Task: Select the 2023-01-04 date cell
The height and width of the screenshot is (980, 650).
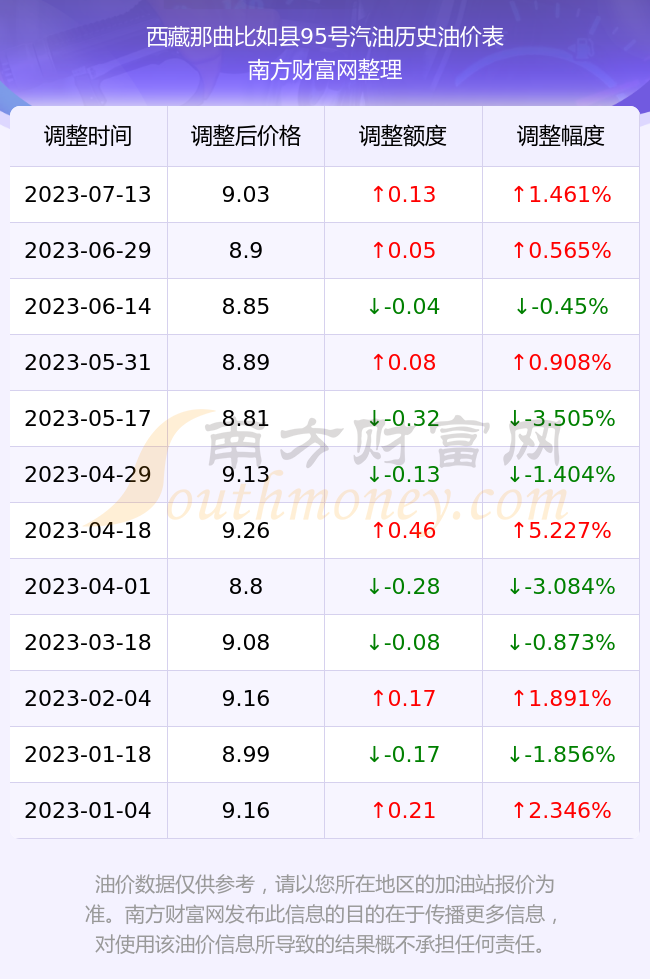Action: tap(88, 810)
